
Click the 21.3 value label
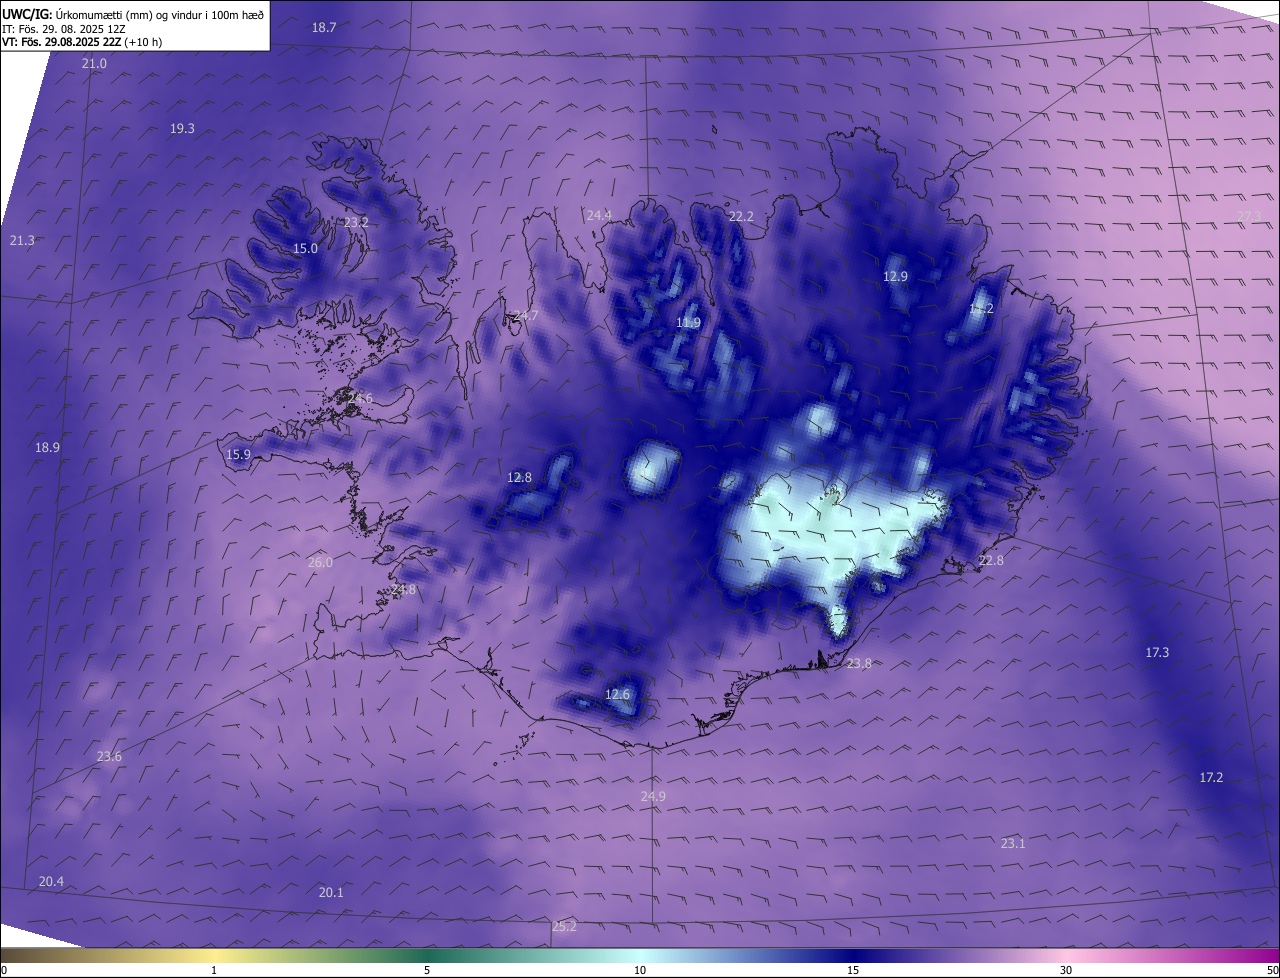(x=22, y=241)
